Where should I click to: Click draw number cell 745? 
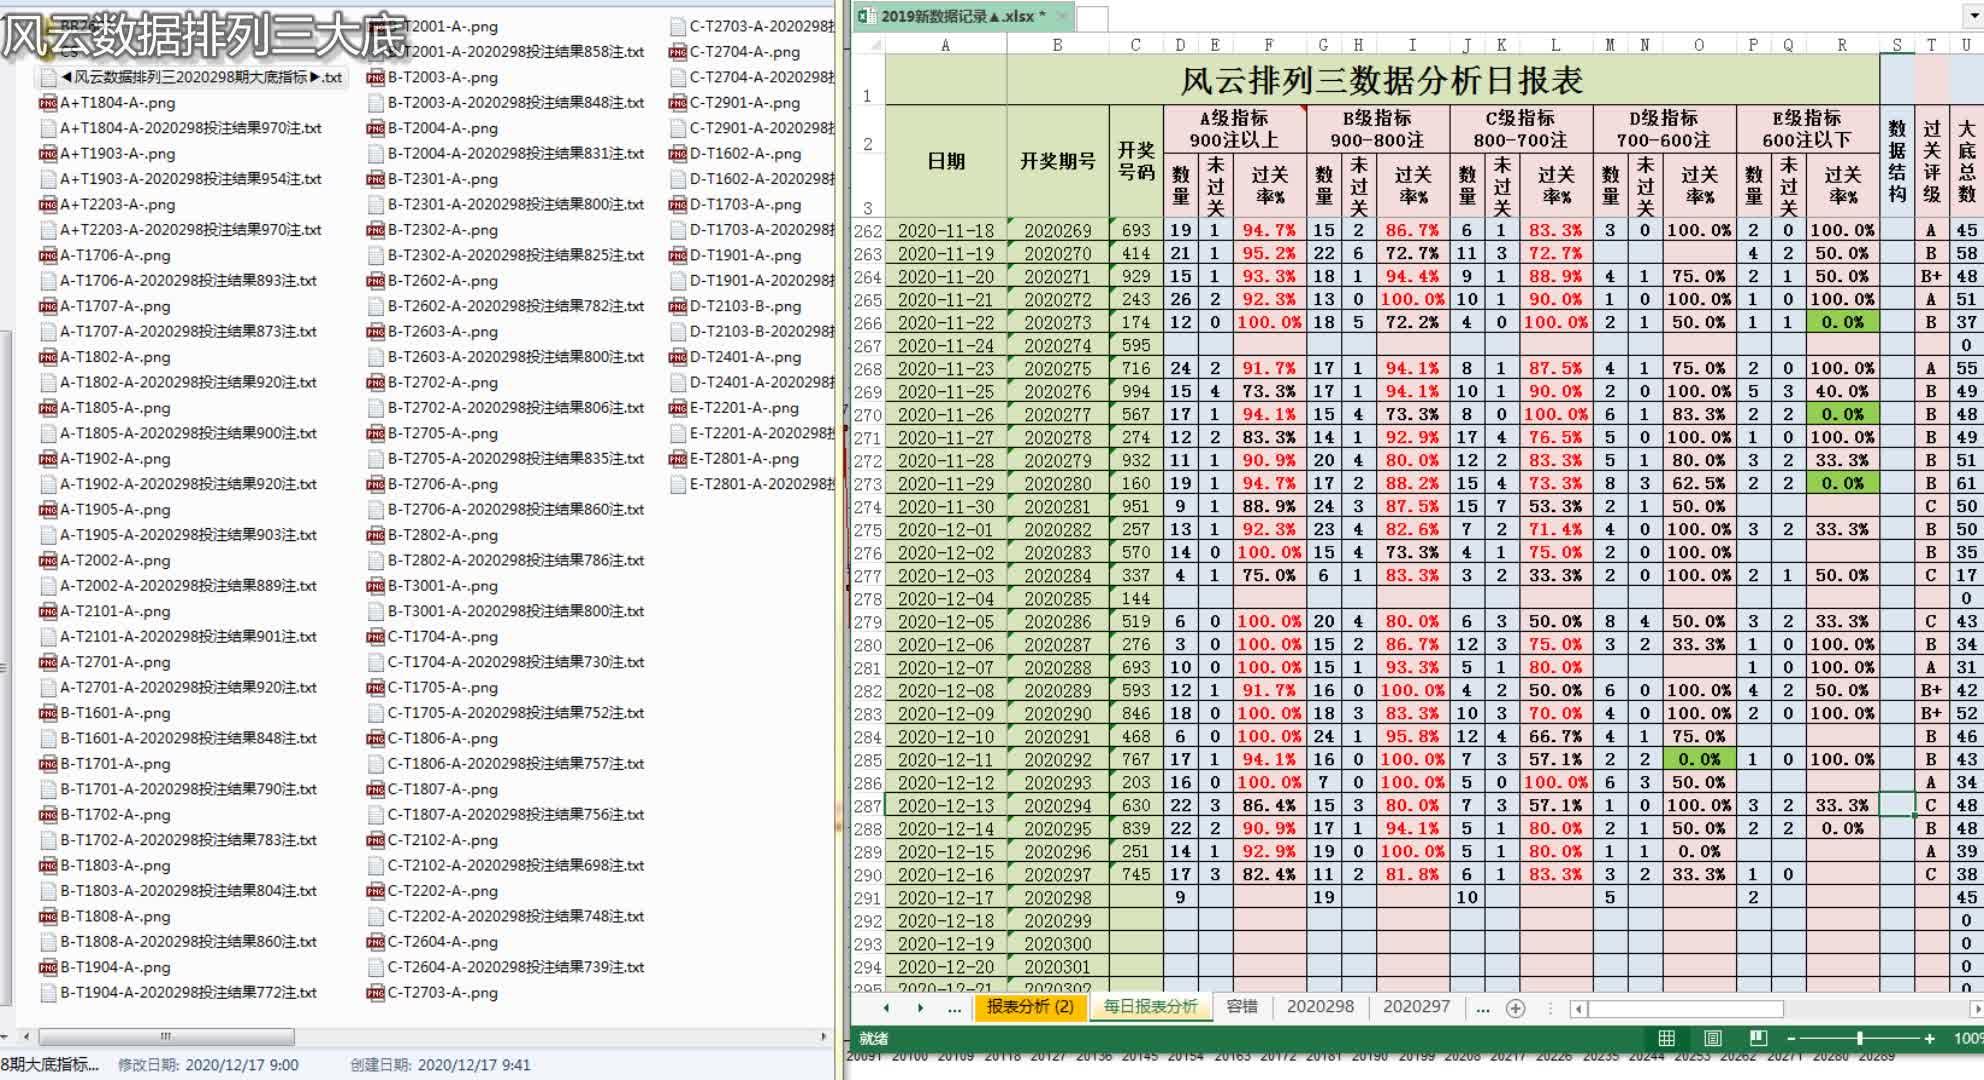point(1136,875)
